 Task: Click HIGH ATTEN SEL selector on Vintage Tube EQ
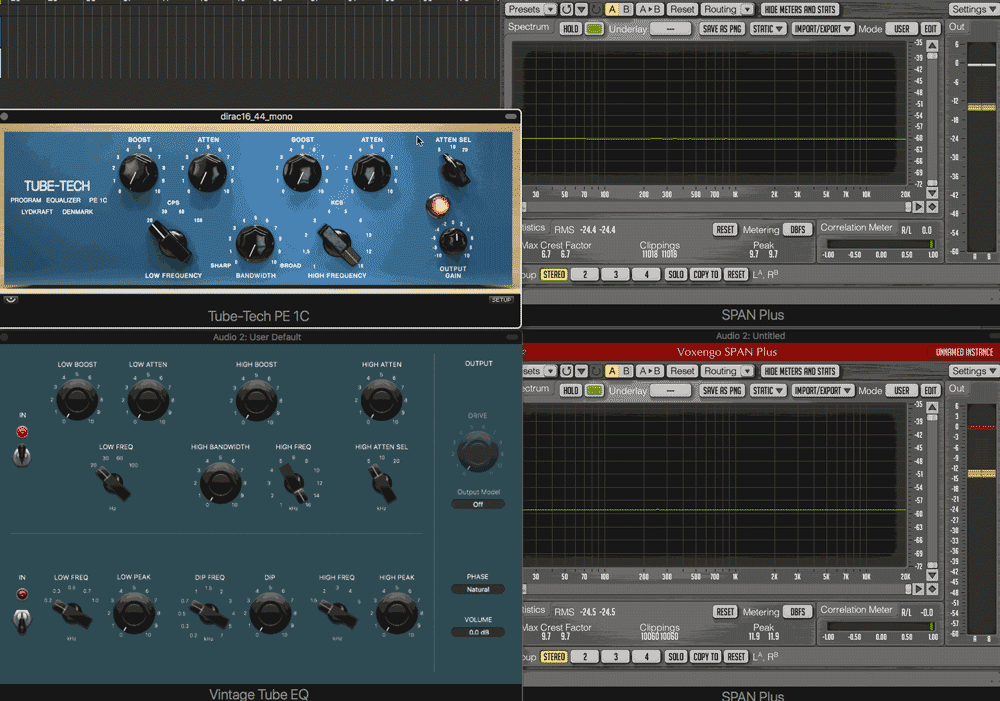tap(382, 483)
